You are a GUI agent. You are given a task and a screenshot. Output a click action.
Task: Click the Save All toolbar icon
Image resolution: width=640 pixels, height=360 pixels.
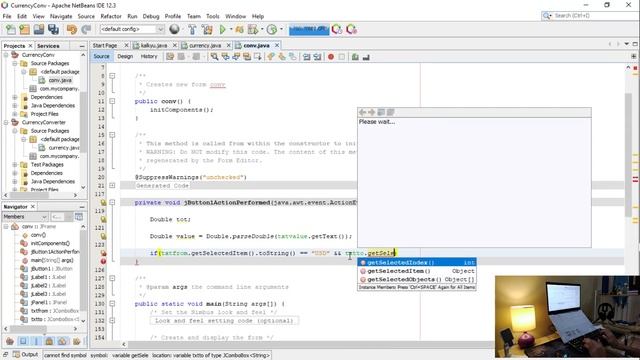pyautogui.click(x=53, y=29)
